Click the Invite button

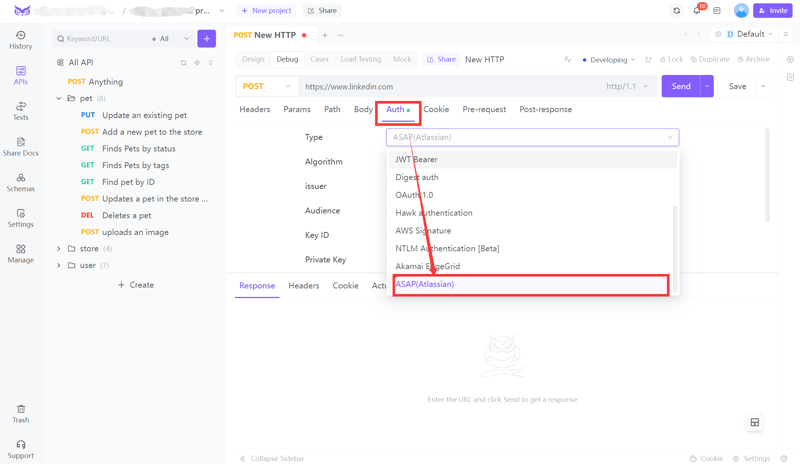click(x=772, y=10)
